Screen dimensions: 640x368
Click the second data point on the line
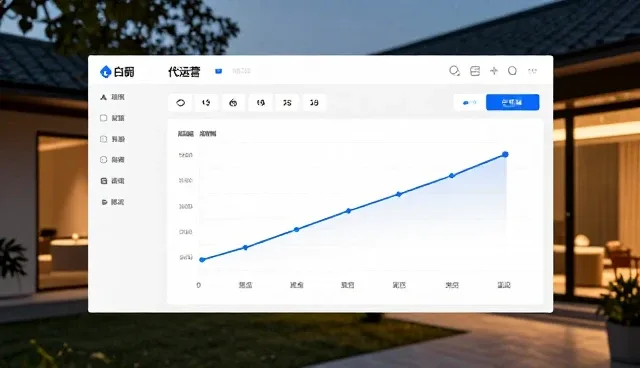pos(245,247)
